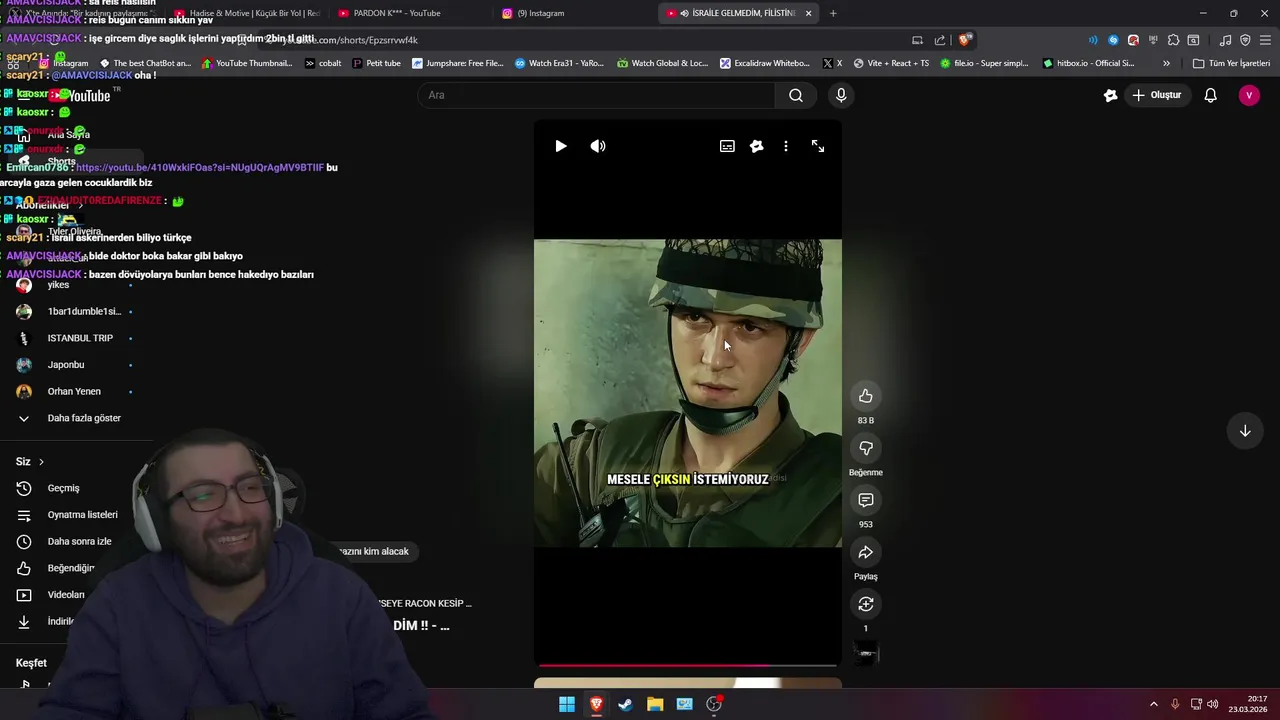Open Steam from the taskbar

[x=625, y=704]
